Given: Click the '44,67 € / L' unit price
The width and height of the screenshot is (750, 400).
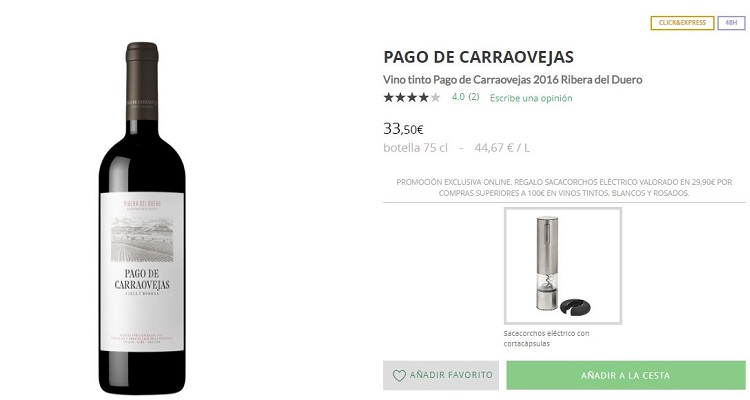Looking at the screenshot, I should click(x=502, y=148).
